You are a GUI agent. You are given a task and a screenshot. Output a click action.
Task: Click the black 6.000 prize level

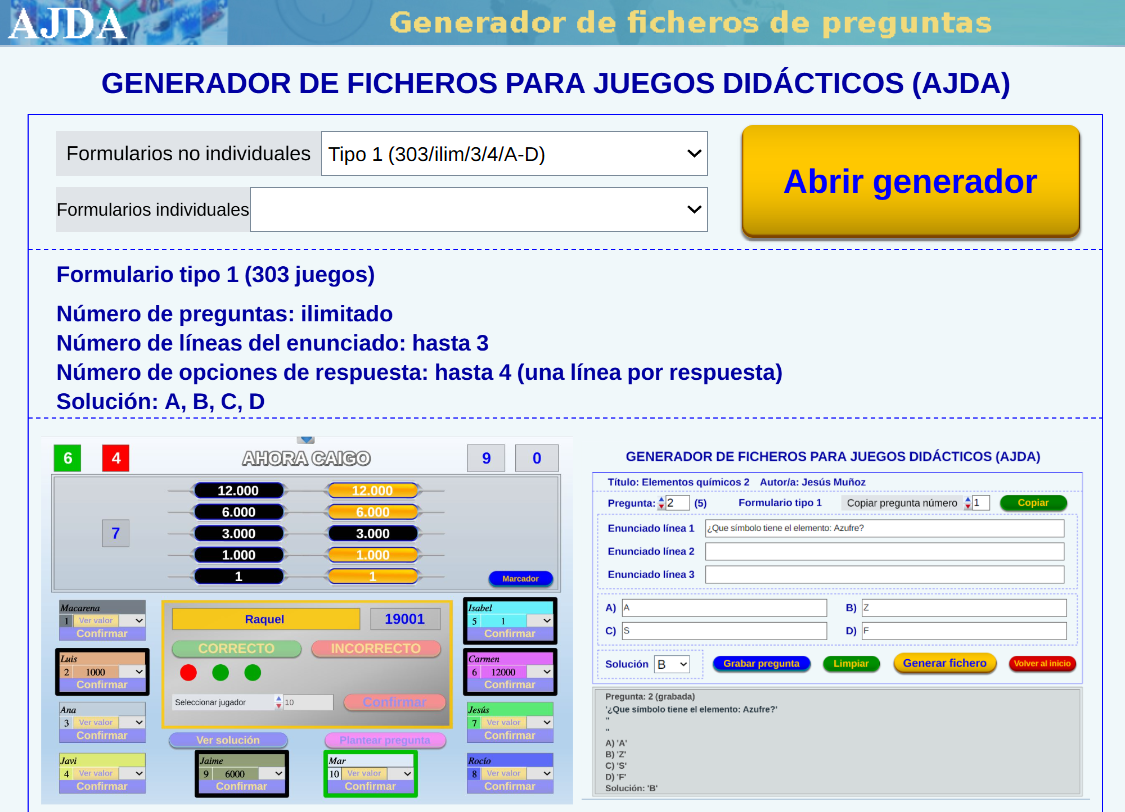click(x=238, y=512)
